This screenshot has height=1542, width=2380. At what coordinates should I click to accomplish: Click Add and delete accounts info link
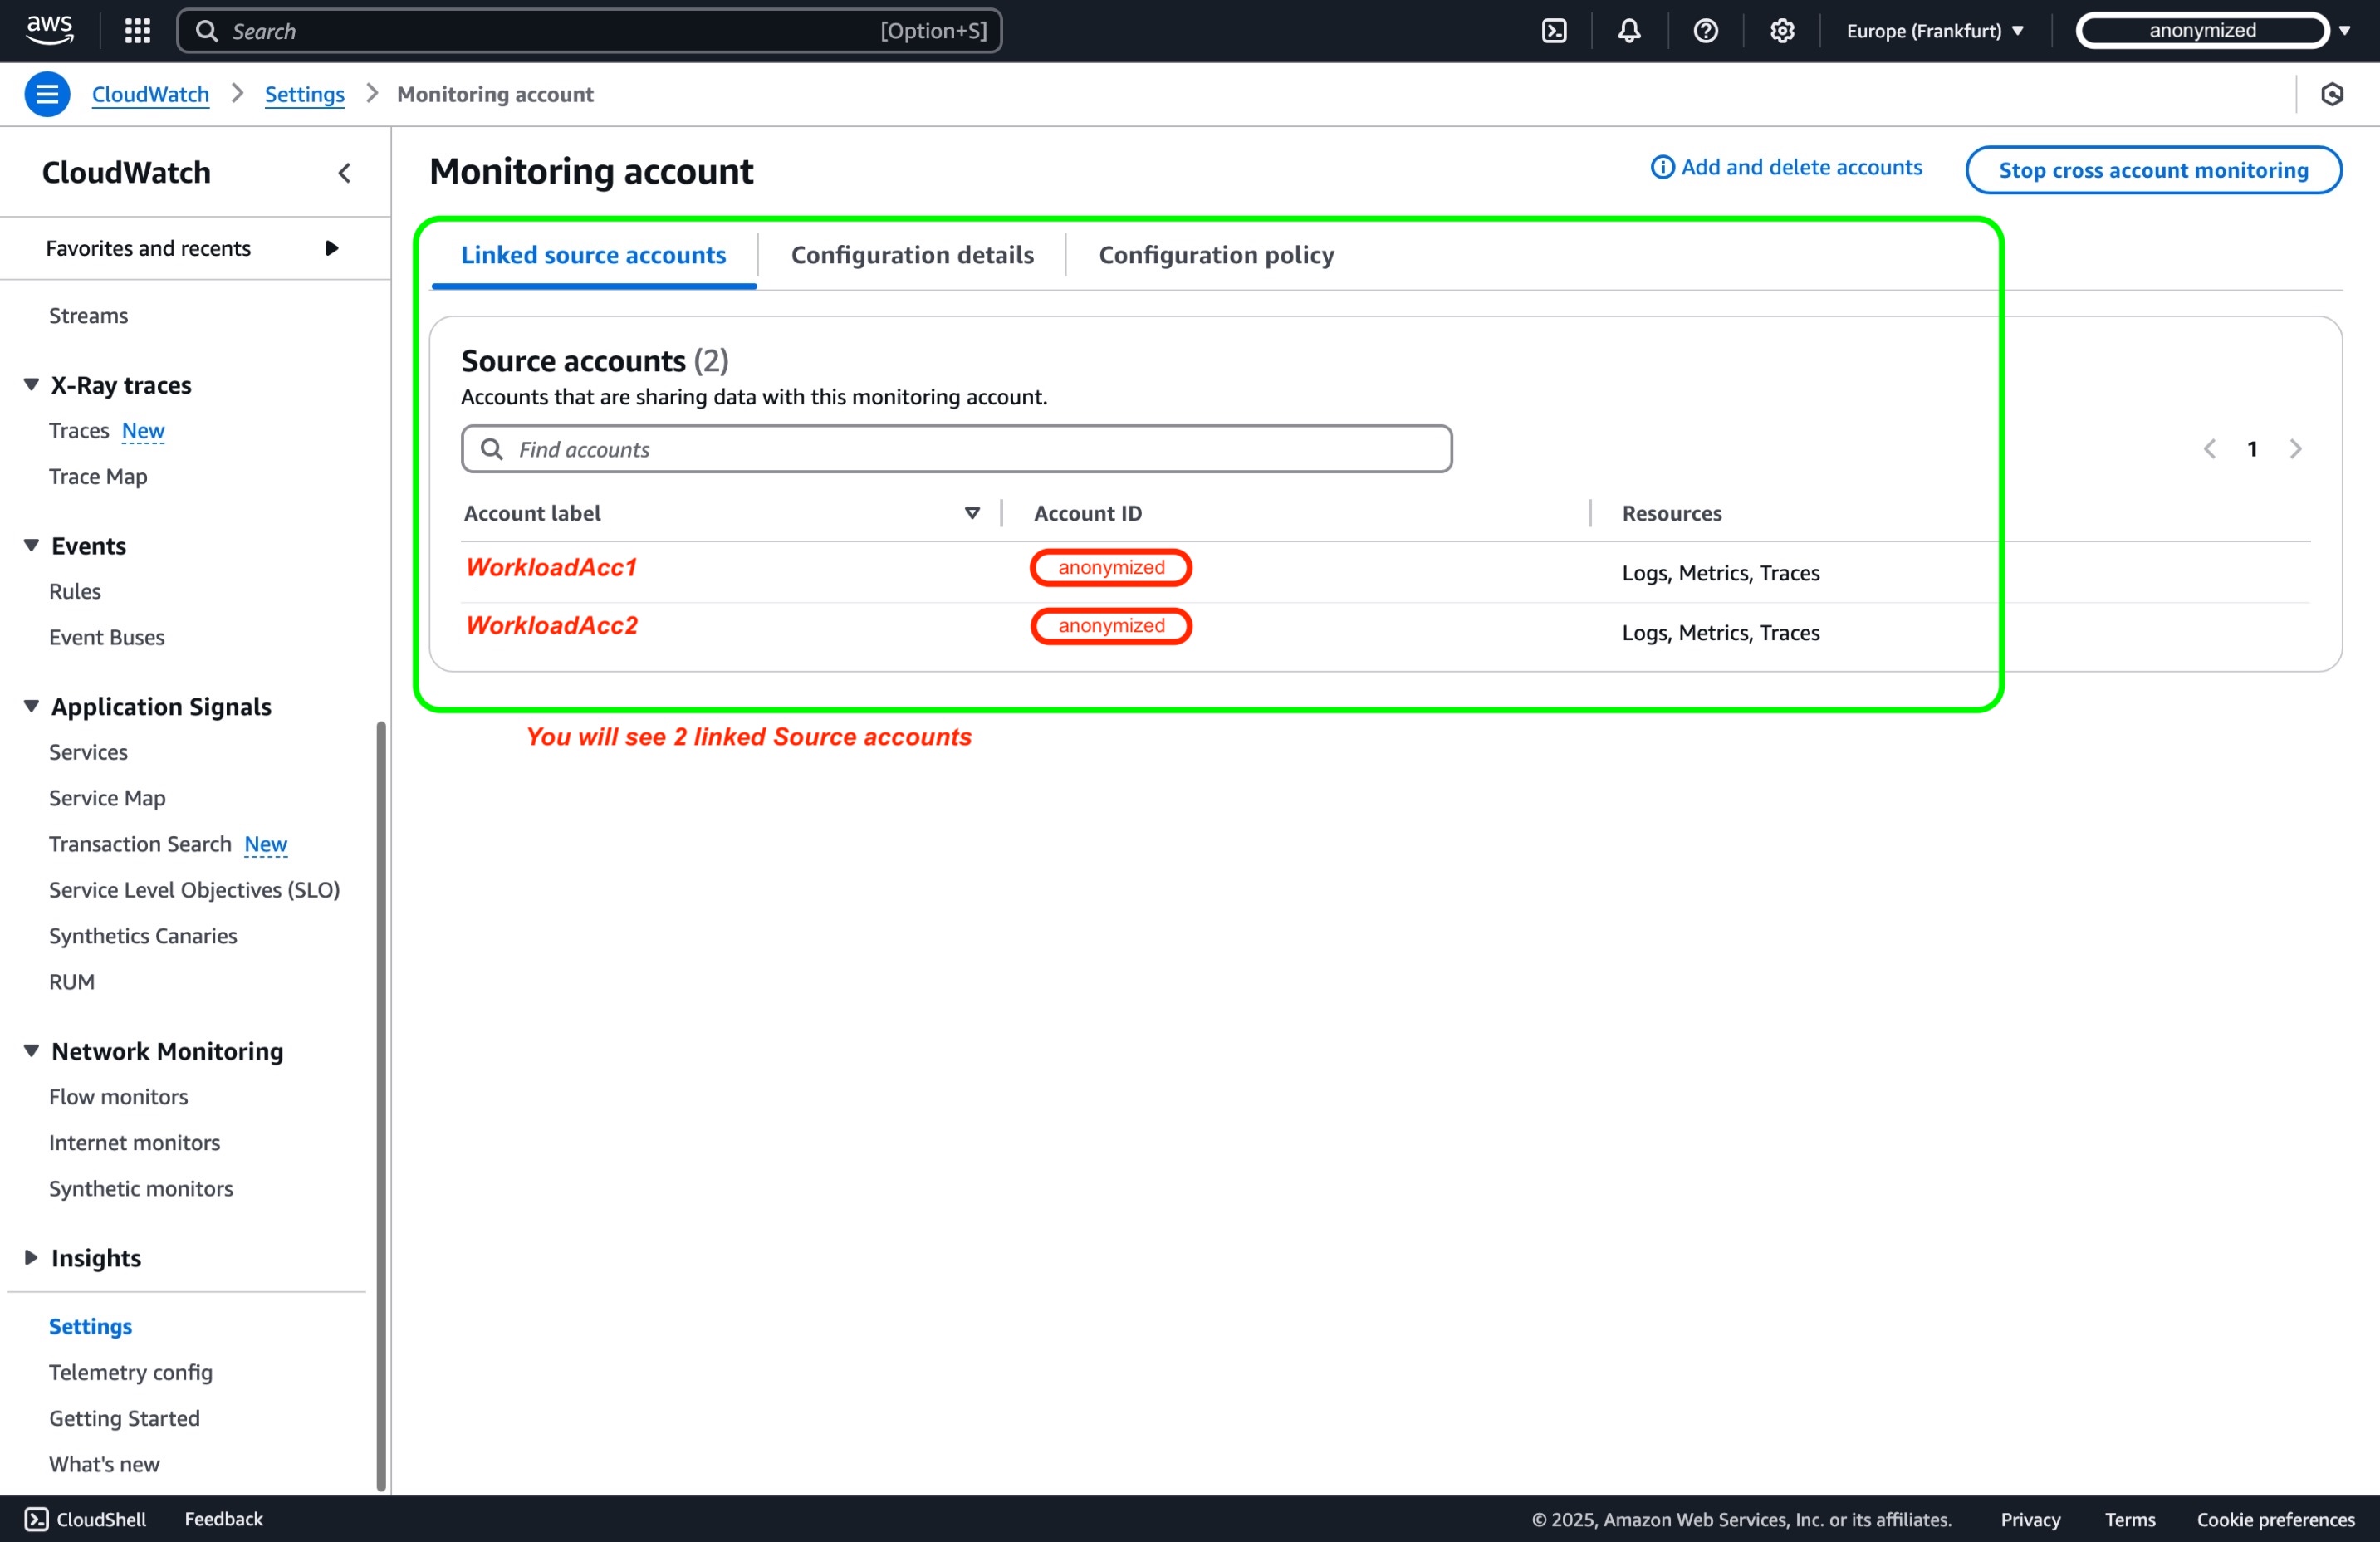(x=1787, y=167)
